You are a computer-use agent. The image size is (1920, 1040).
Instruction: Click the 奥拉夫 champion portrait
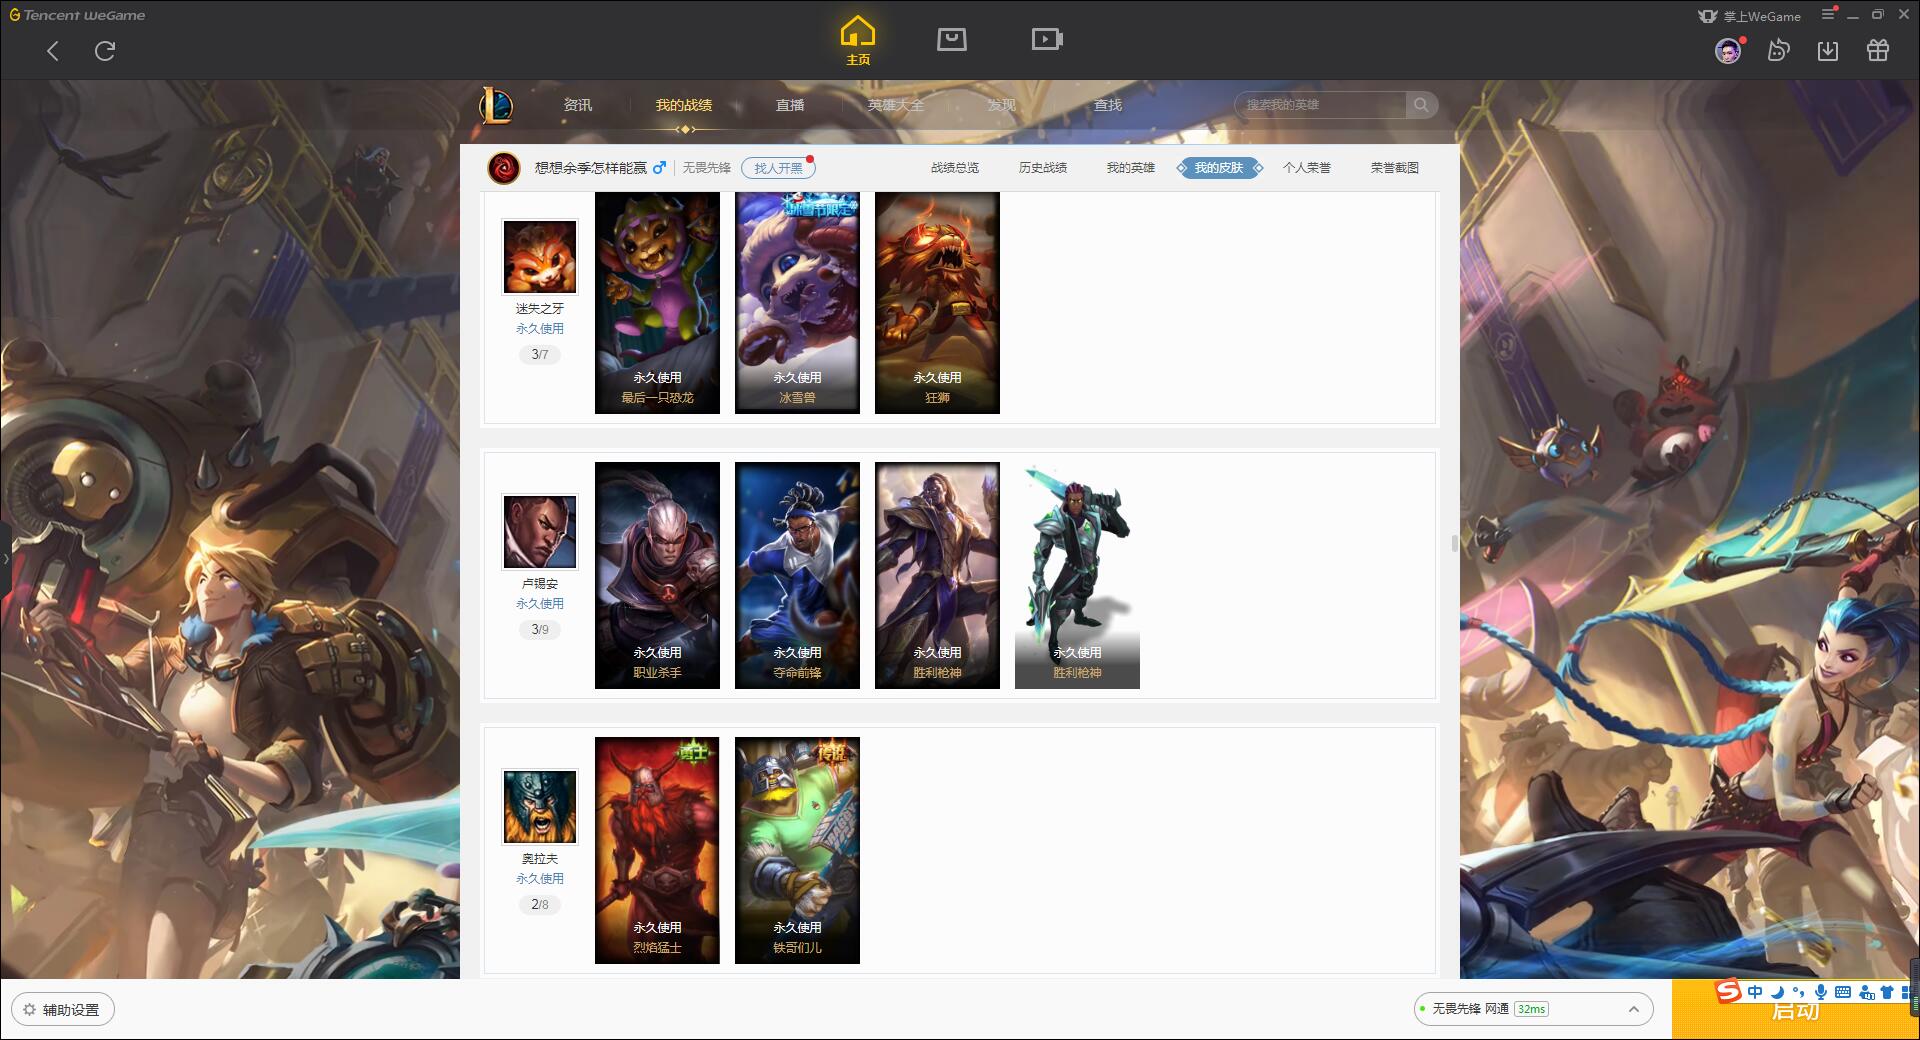pyautogui.click(x=540, y=807)
